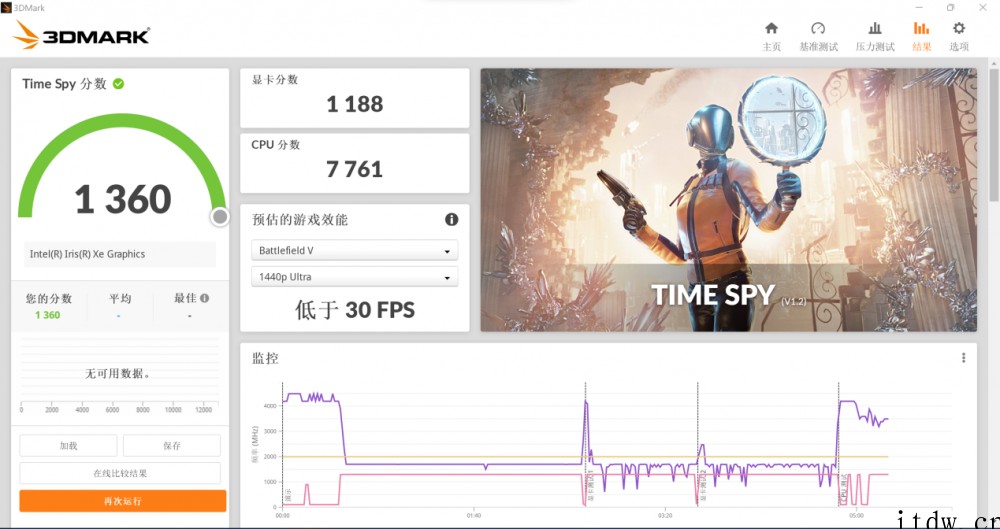Click the 3DMARK logo in header

(x=82, y=36)
